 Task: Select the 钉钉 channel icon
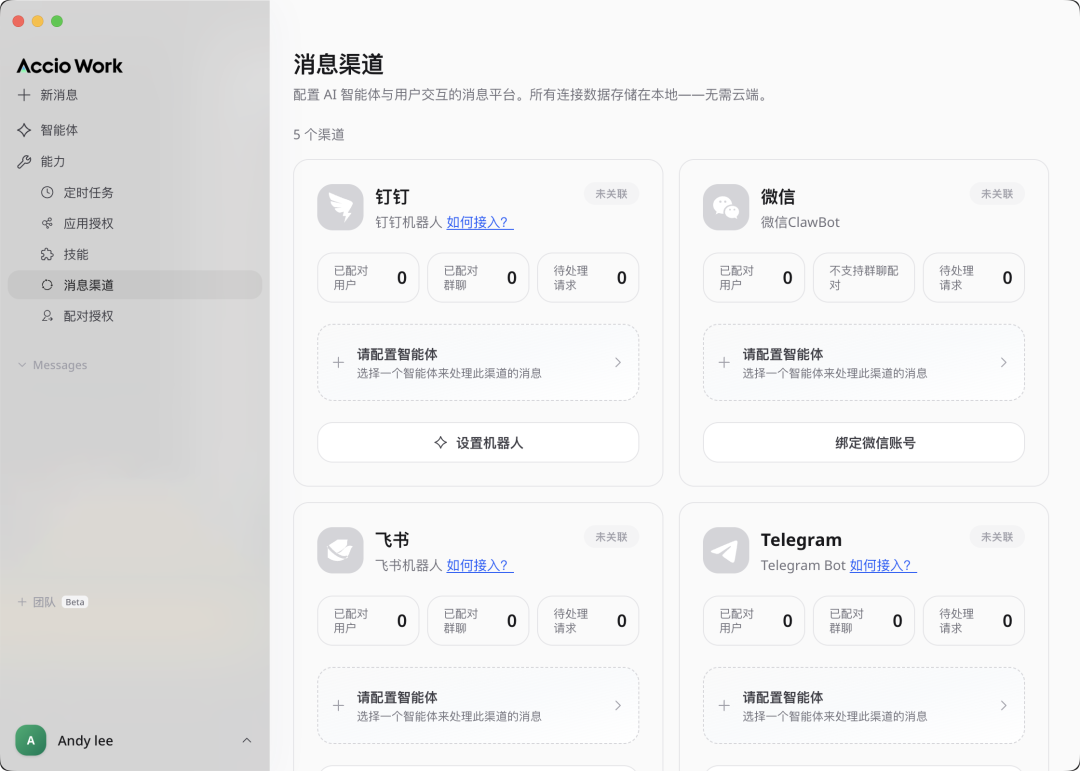340,207
